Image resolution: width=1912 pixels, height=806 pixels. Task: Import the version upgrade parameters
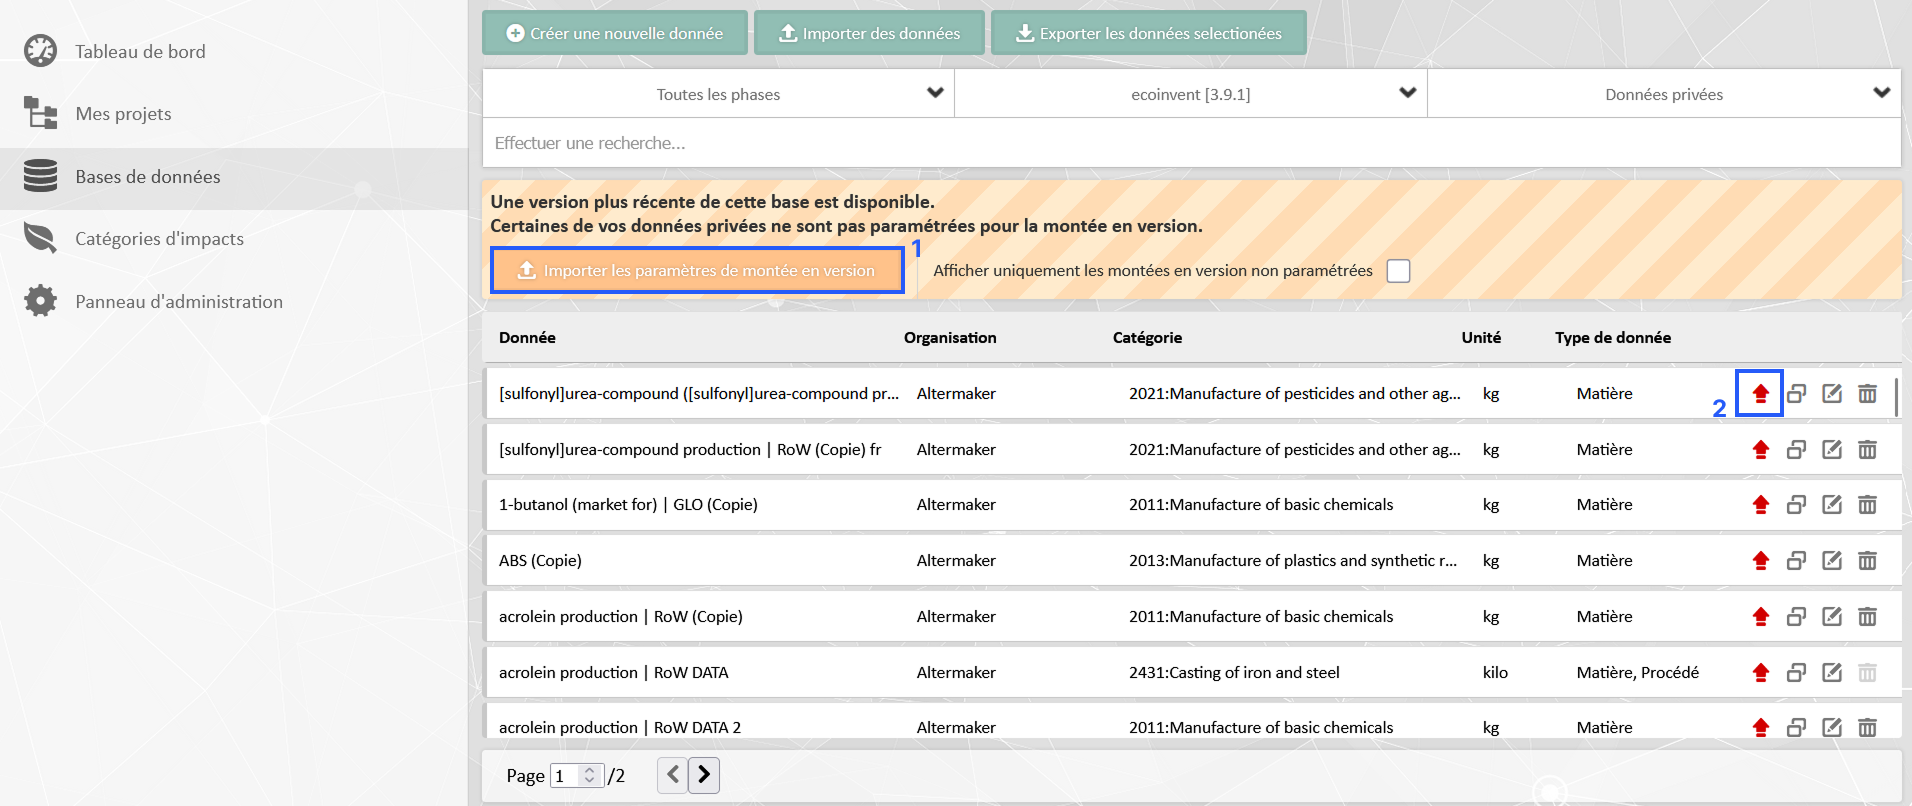pos(697,270)
